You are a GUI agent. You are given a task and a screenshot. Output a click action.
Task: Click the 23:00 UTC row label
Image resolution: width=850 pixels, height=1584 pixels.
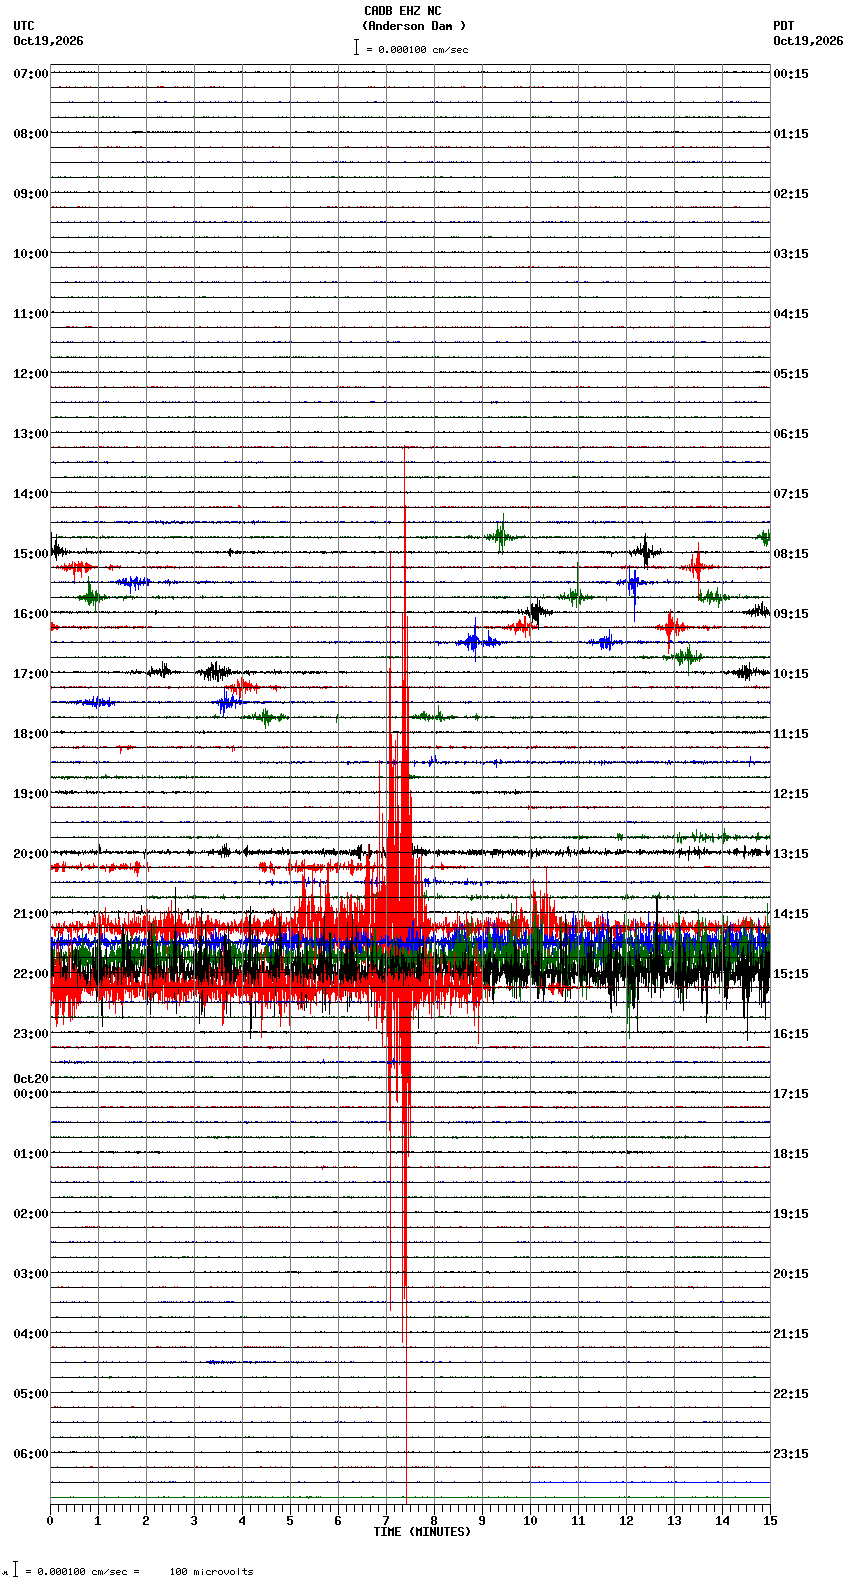pos(31,1034)
